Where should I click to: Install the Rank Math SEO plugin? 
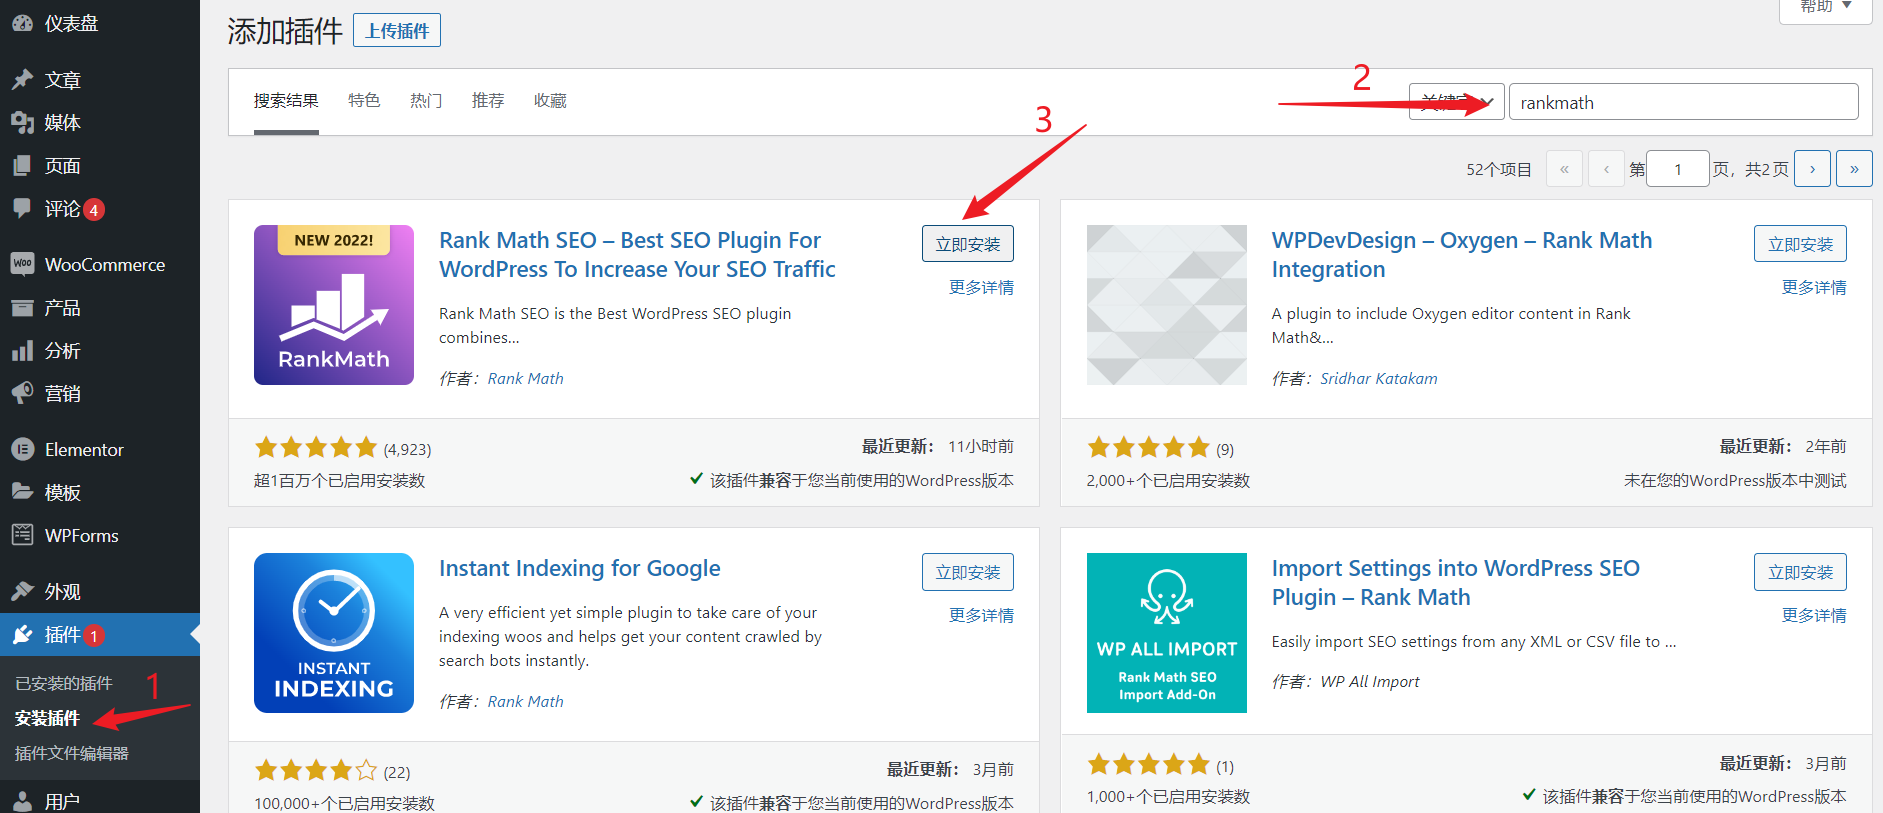point(967,244)
